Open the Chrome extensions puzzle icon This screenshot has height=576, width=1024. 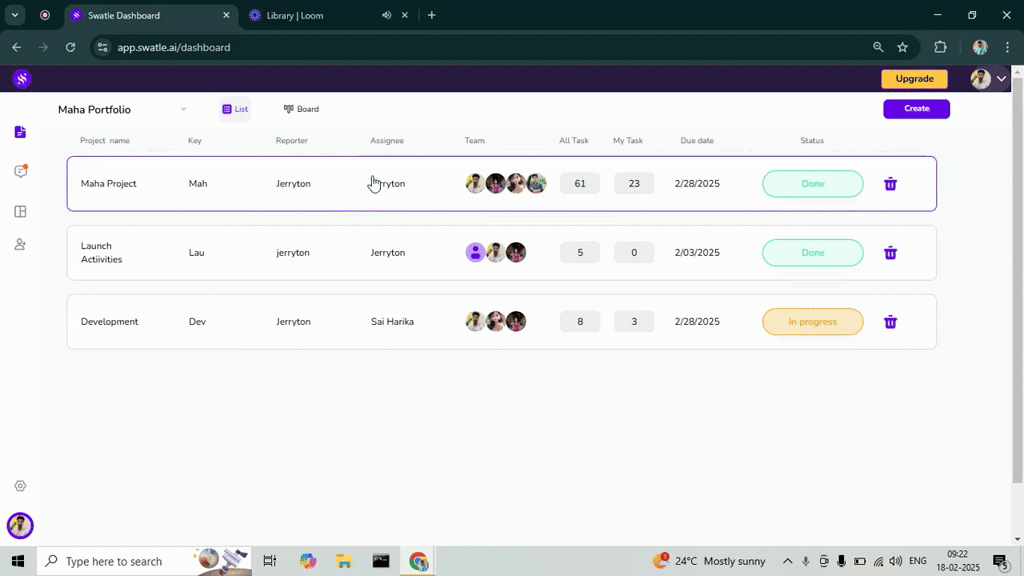coord(940,47)
